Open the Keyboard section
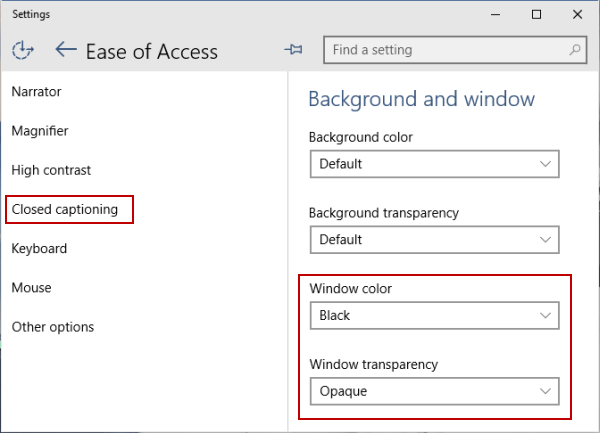This screenshot has width=600, height=433. pos(39,249)
